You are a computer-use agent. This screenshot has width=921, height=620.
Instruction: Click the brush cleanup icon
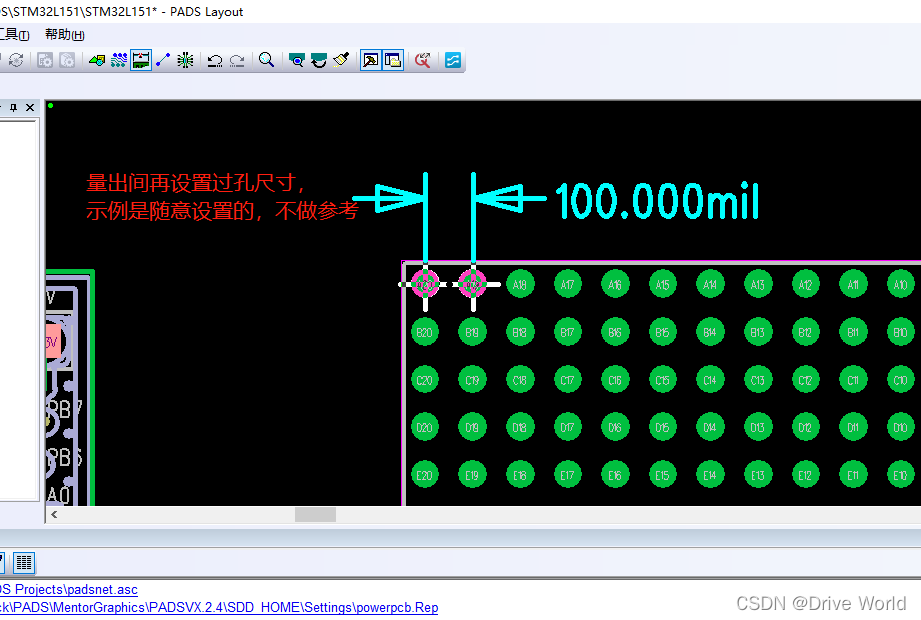tap(341, 60)
